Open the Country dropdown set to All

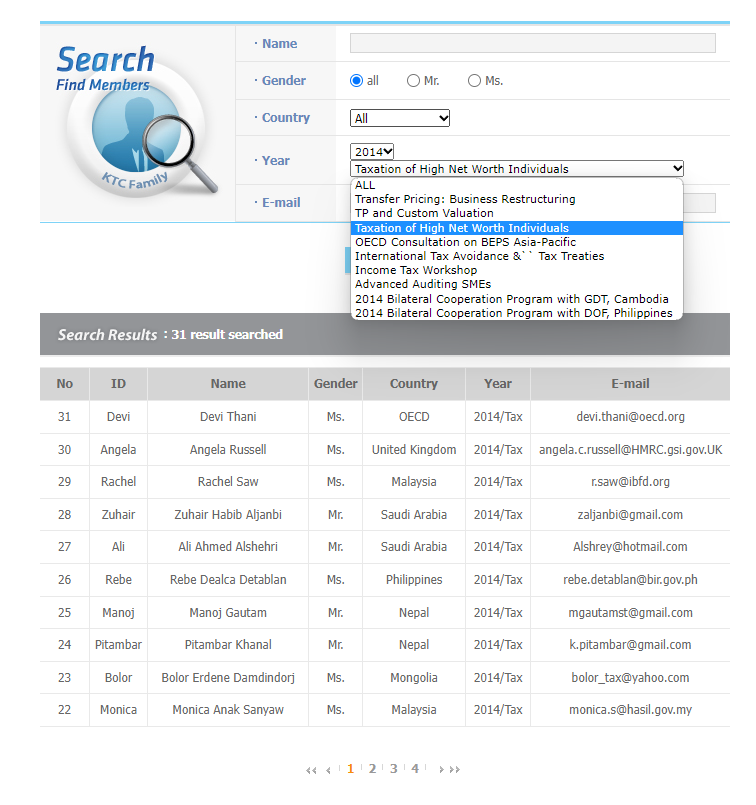coord(400,118)
